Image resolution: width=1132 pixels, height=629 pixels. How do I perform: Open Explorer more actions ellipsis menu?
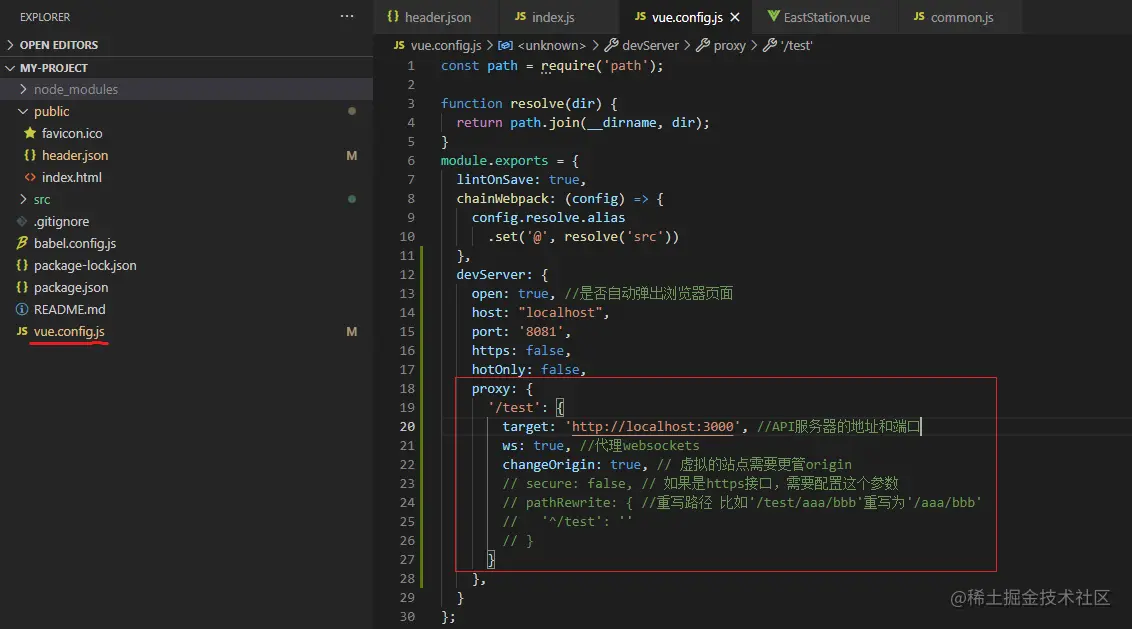pos(347,16)
